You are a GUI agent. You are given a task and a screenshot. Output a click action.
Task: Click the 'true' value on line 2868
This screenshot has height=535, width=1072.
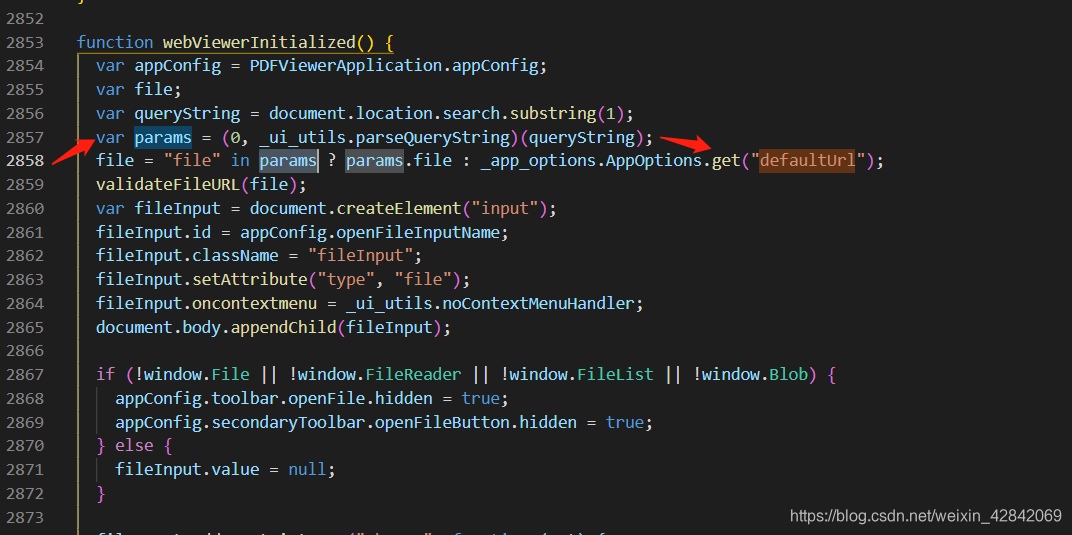[481, 398]
